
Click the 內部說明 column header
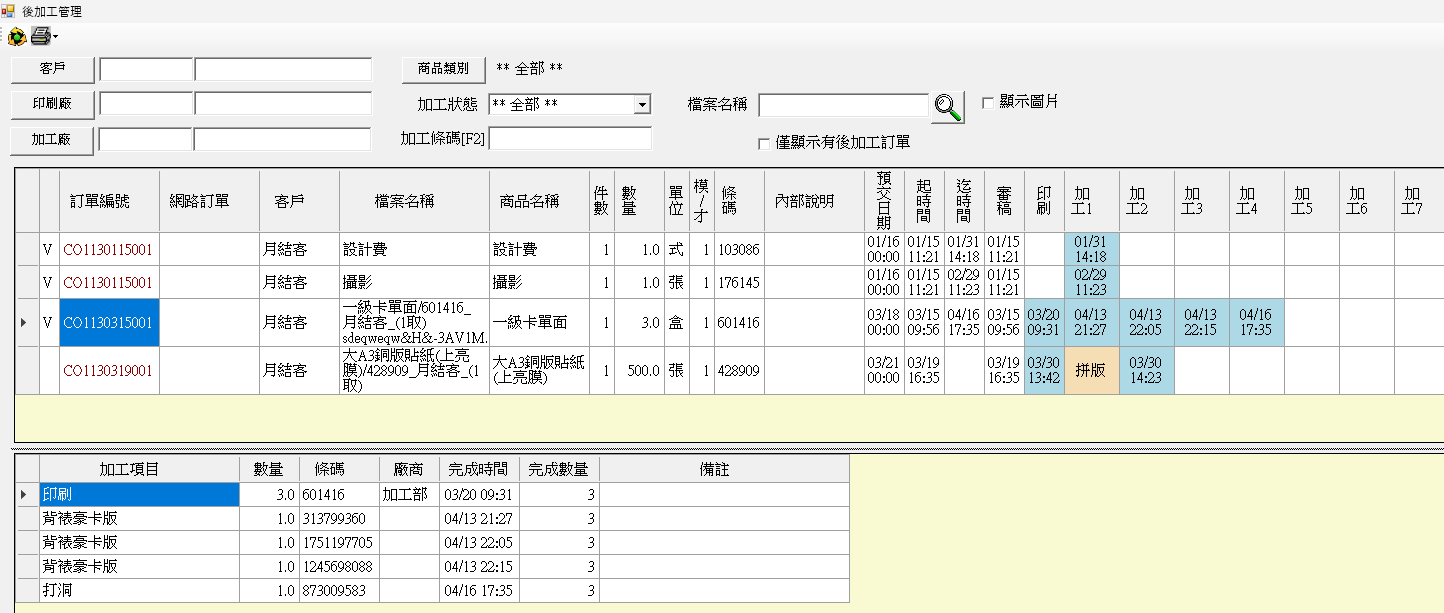(814, 201)
